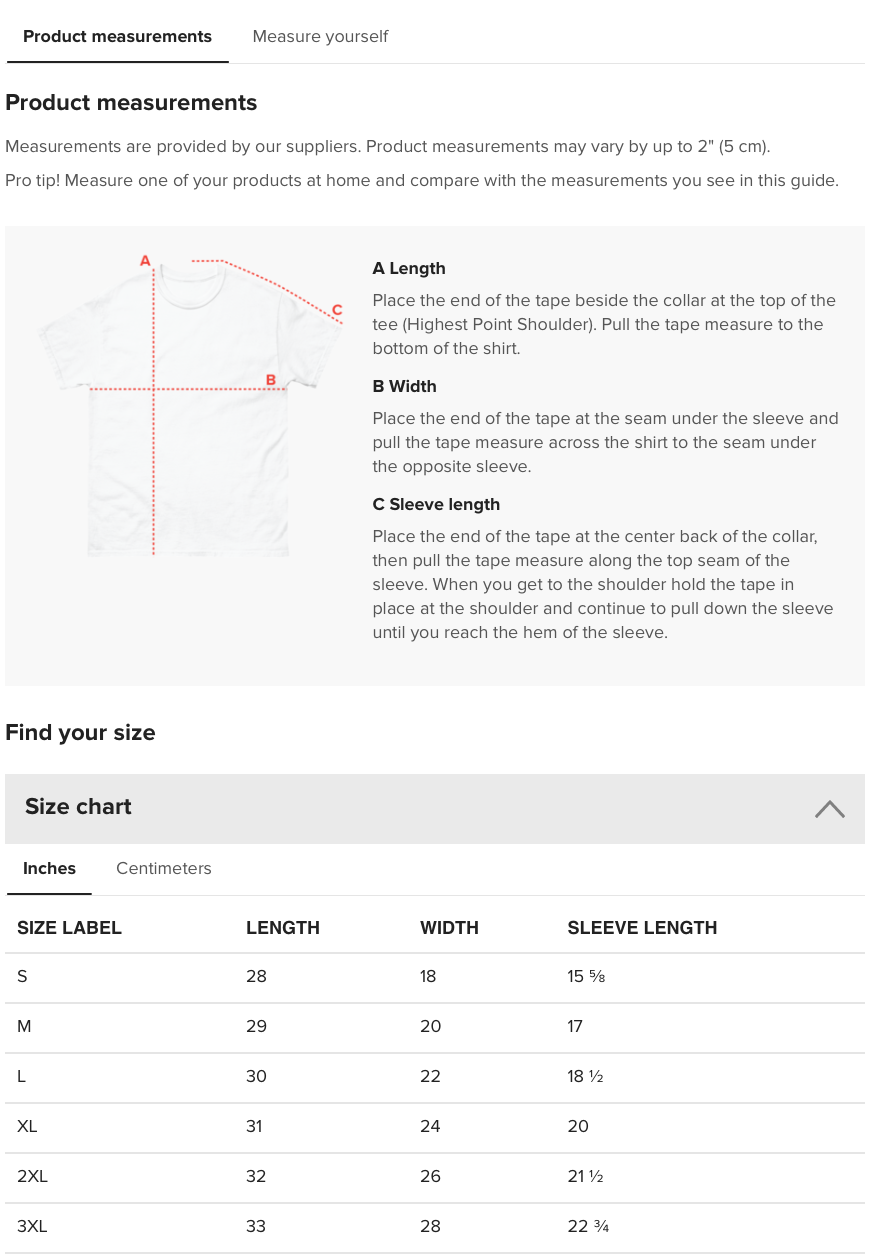Collapse the Size chart chevron arrow
The height and width of the screenshot is (1254, 876).
click(x=829, y=809)
